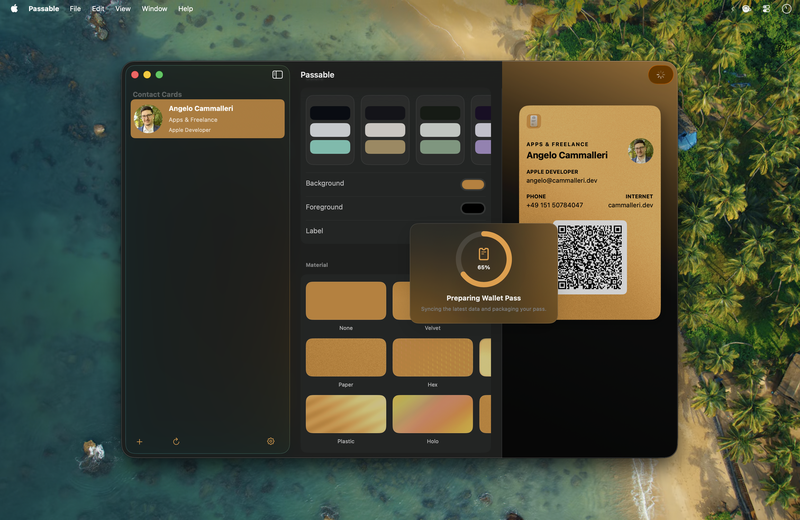Click the Material section heading

pyautogui.click(x=317, y=265)
